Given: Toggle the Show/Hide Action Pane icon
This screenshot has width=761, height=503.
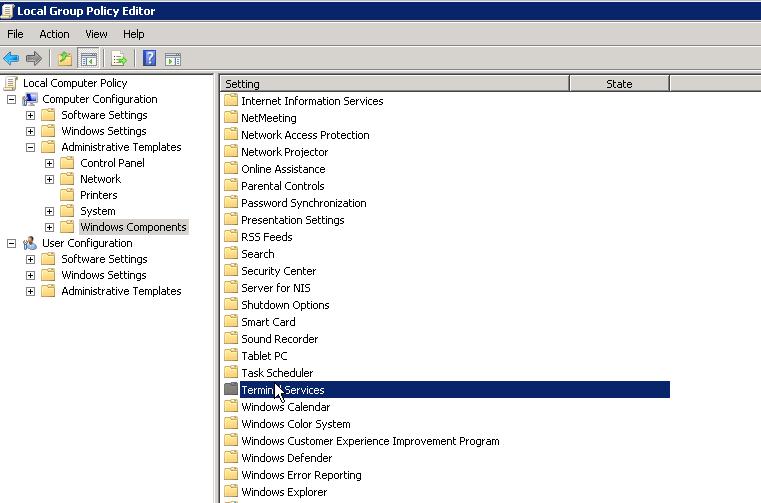Looking at the screenshot, I should (x=173, y=59).
